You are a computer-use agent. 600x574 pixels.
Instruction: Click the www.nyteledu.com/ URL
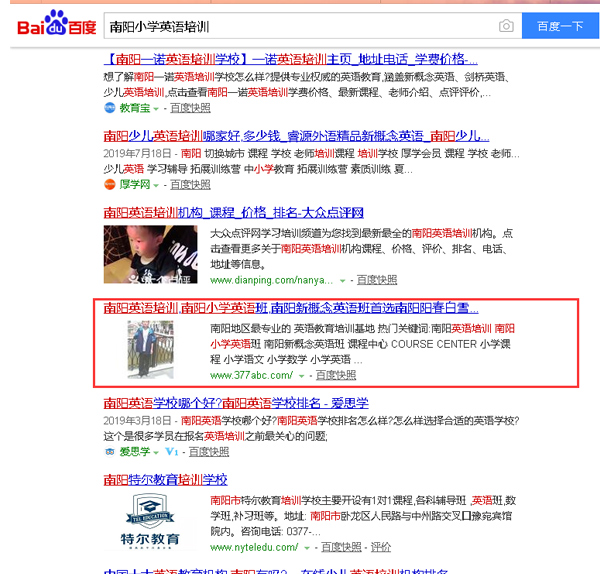click(254, 547)
